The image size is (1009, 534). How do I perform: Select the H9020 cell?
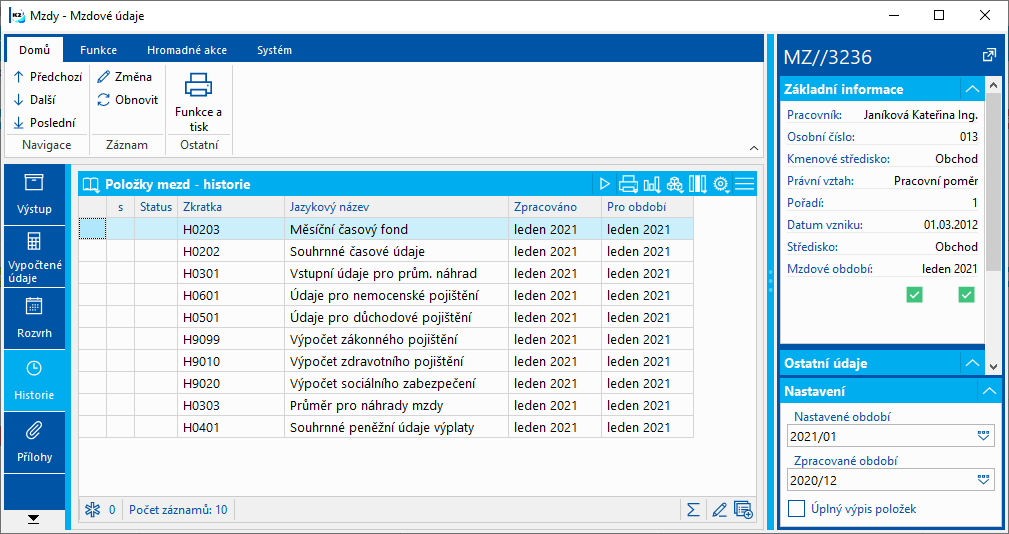[231, 383]
